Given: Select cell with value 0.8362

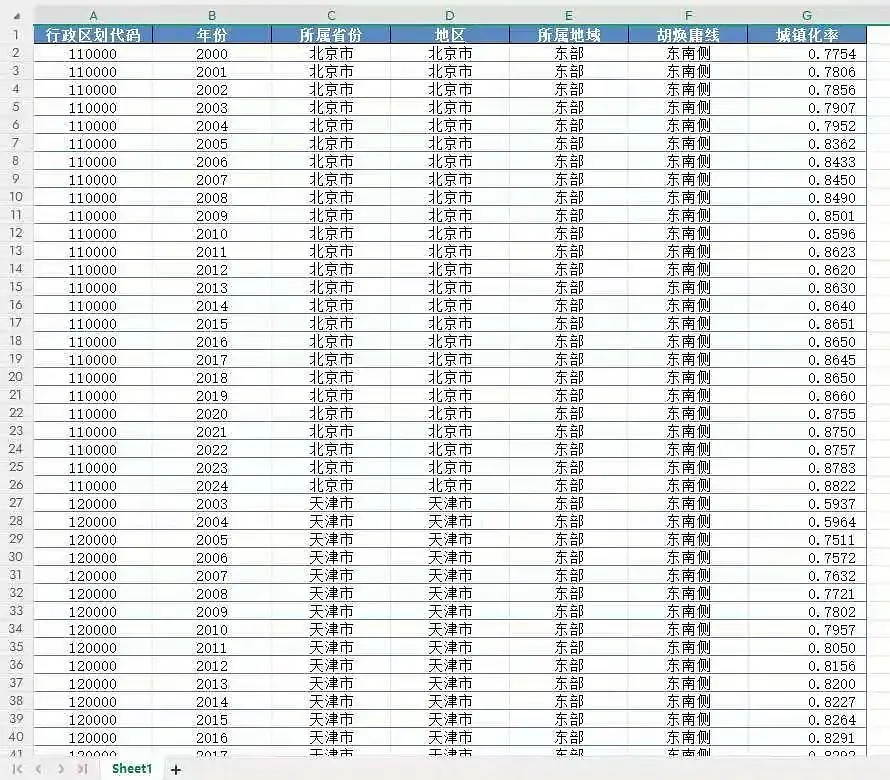Looking at the screenshot, I should (807, 144).
